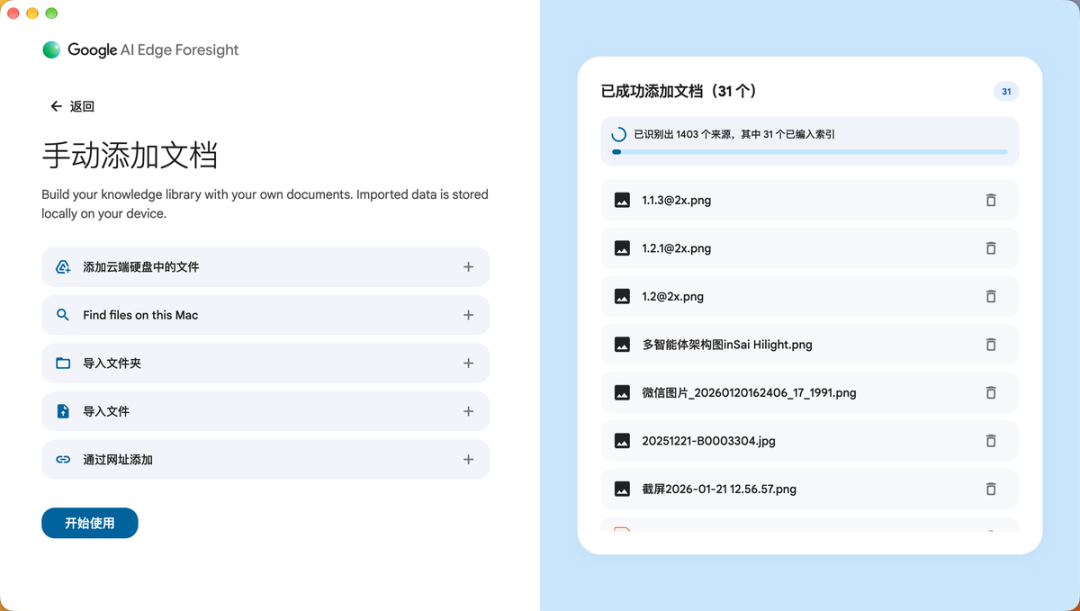The width and height of the screenshot is (1080, 611).
Task: Click the trash icon for 1.2@2x.png
Action: 990,297
